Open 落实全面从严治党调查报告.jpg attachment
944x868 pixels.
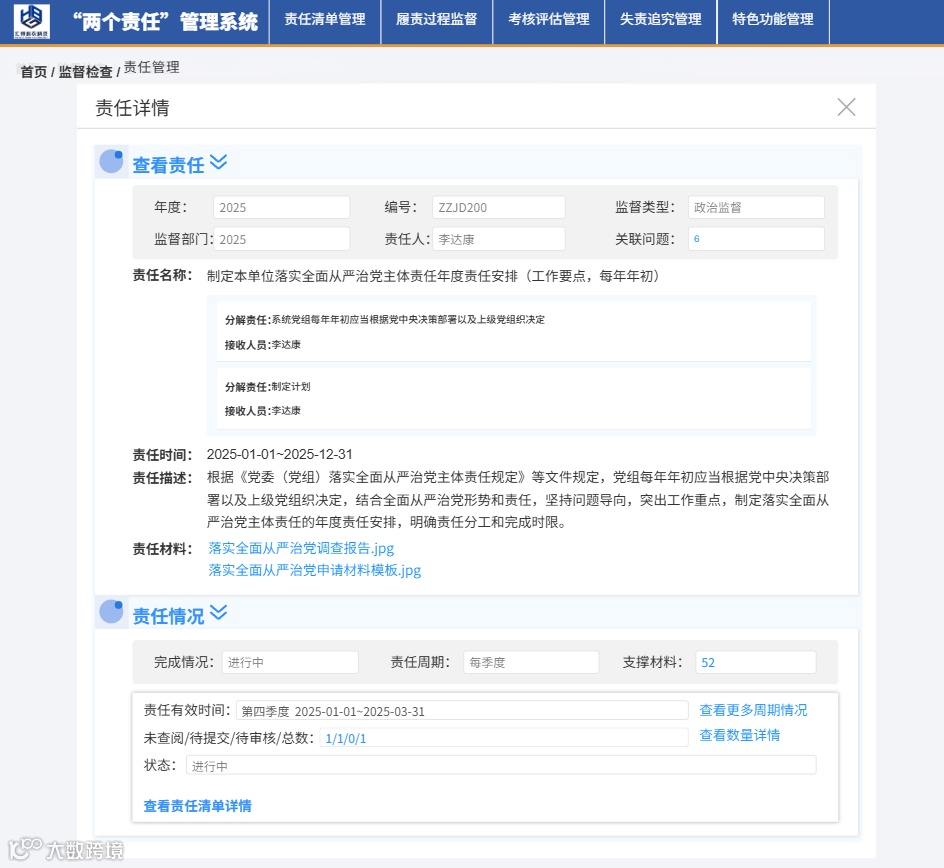click(301, 548)
